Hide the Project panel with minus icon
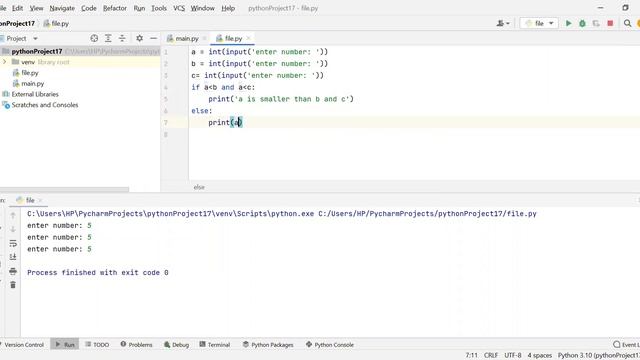This screenshot has height=360, width=640. point(153,38)
